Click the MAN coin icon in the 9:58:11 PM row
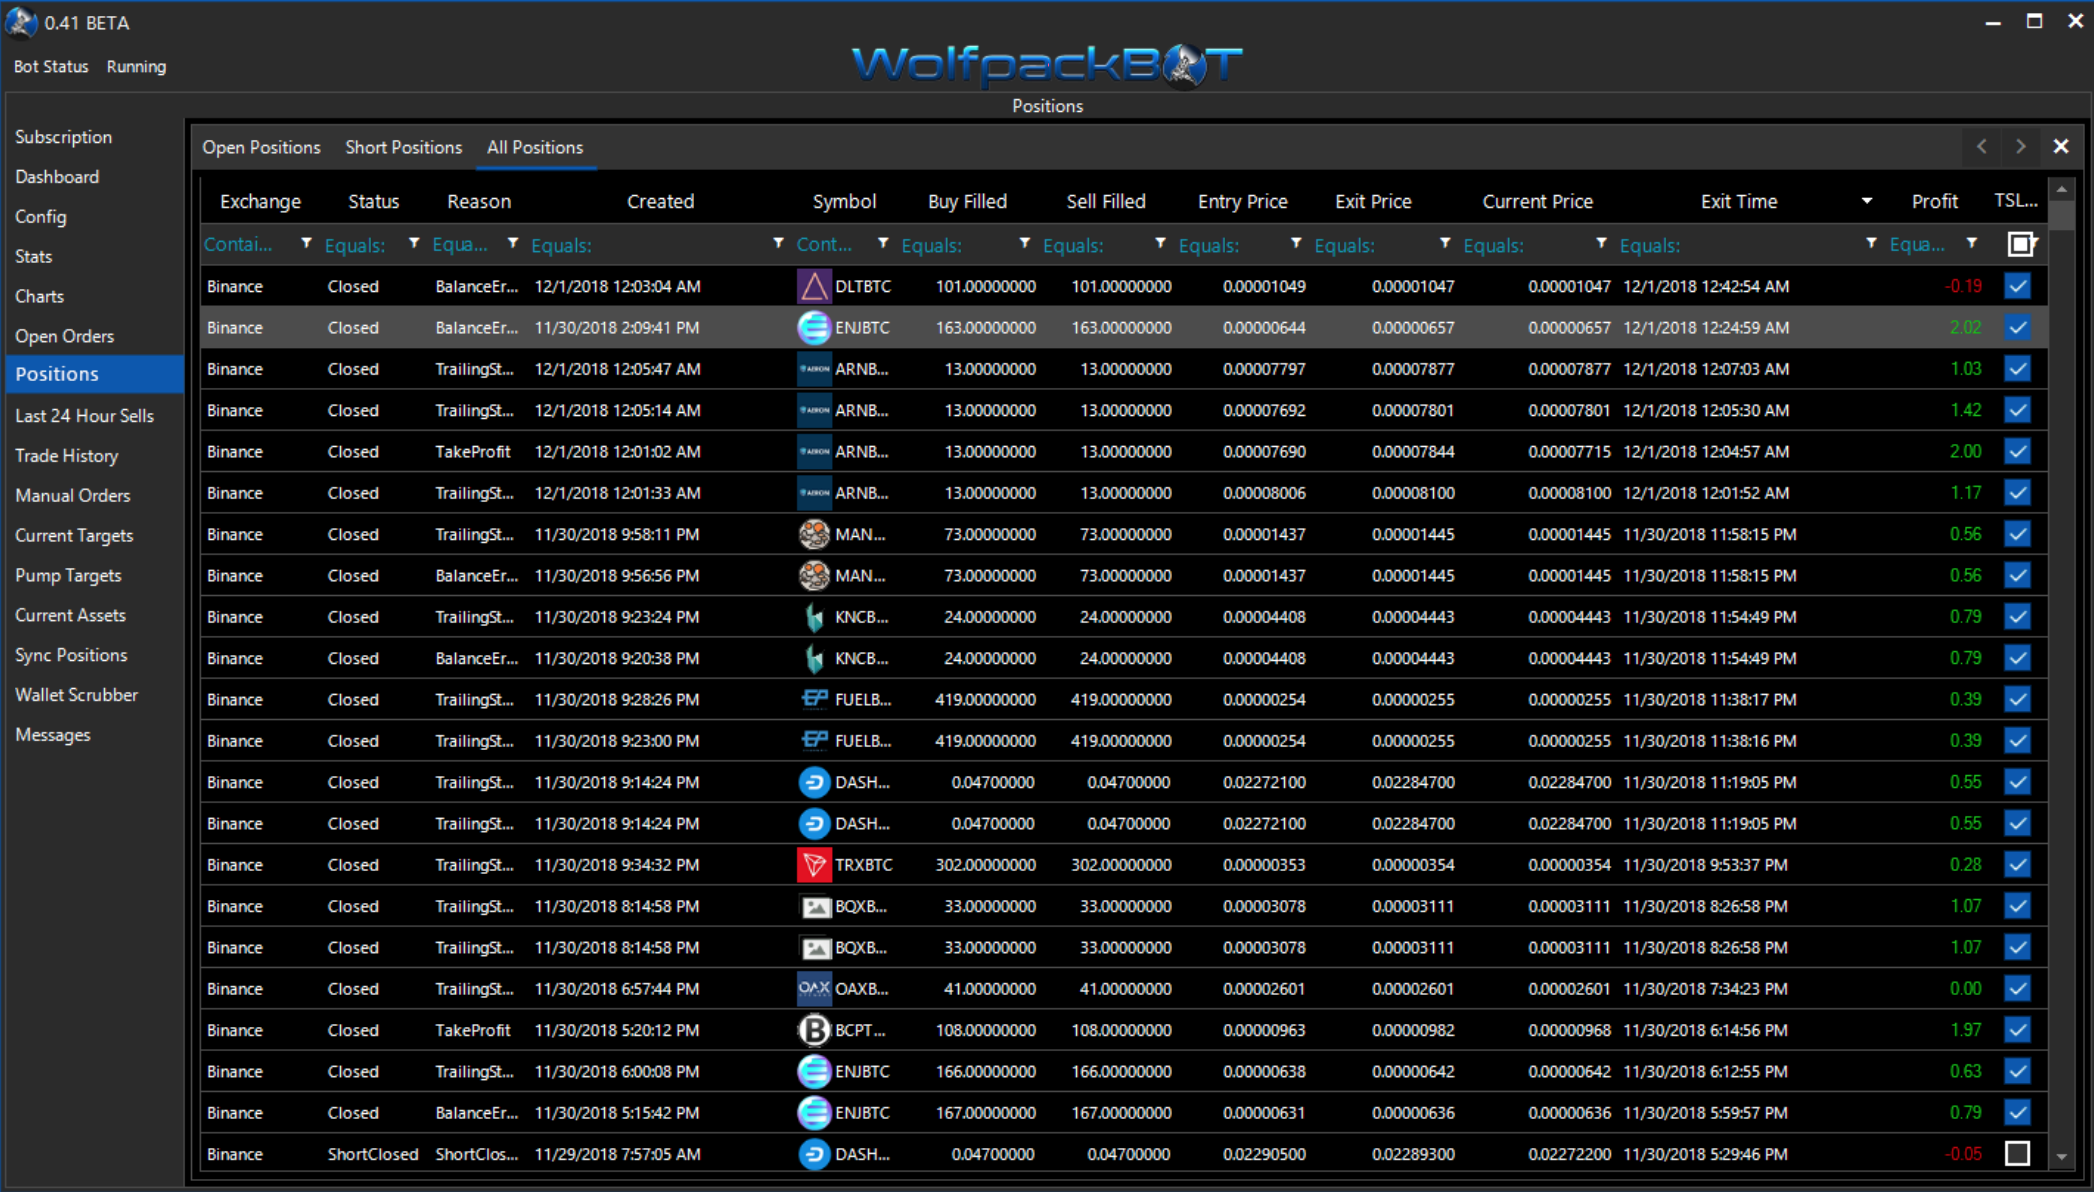The image size is (2094, 1192). point(814,535)
